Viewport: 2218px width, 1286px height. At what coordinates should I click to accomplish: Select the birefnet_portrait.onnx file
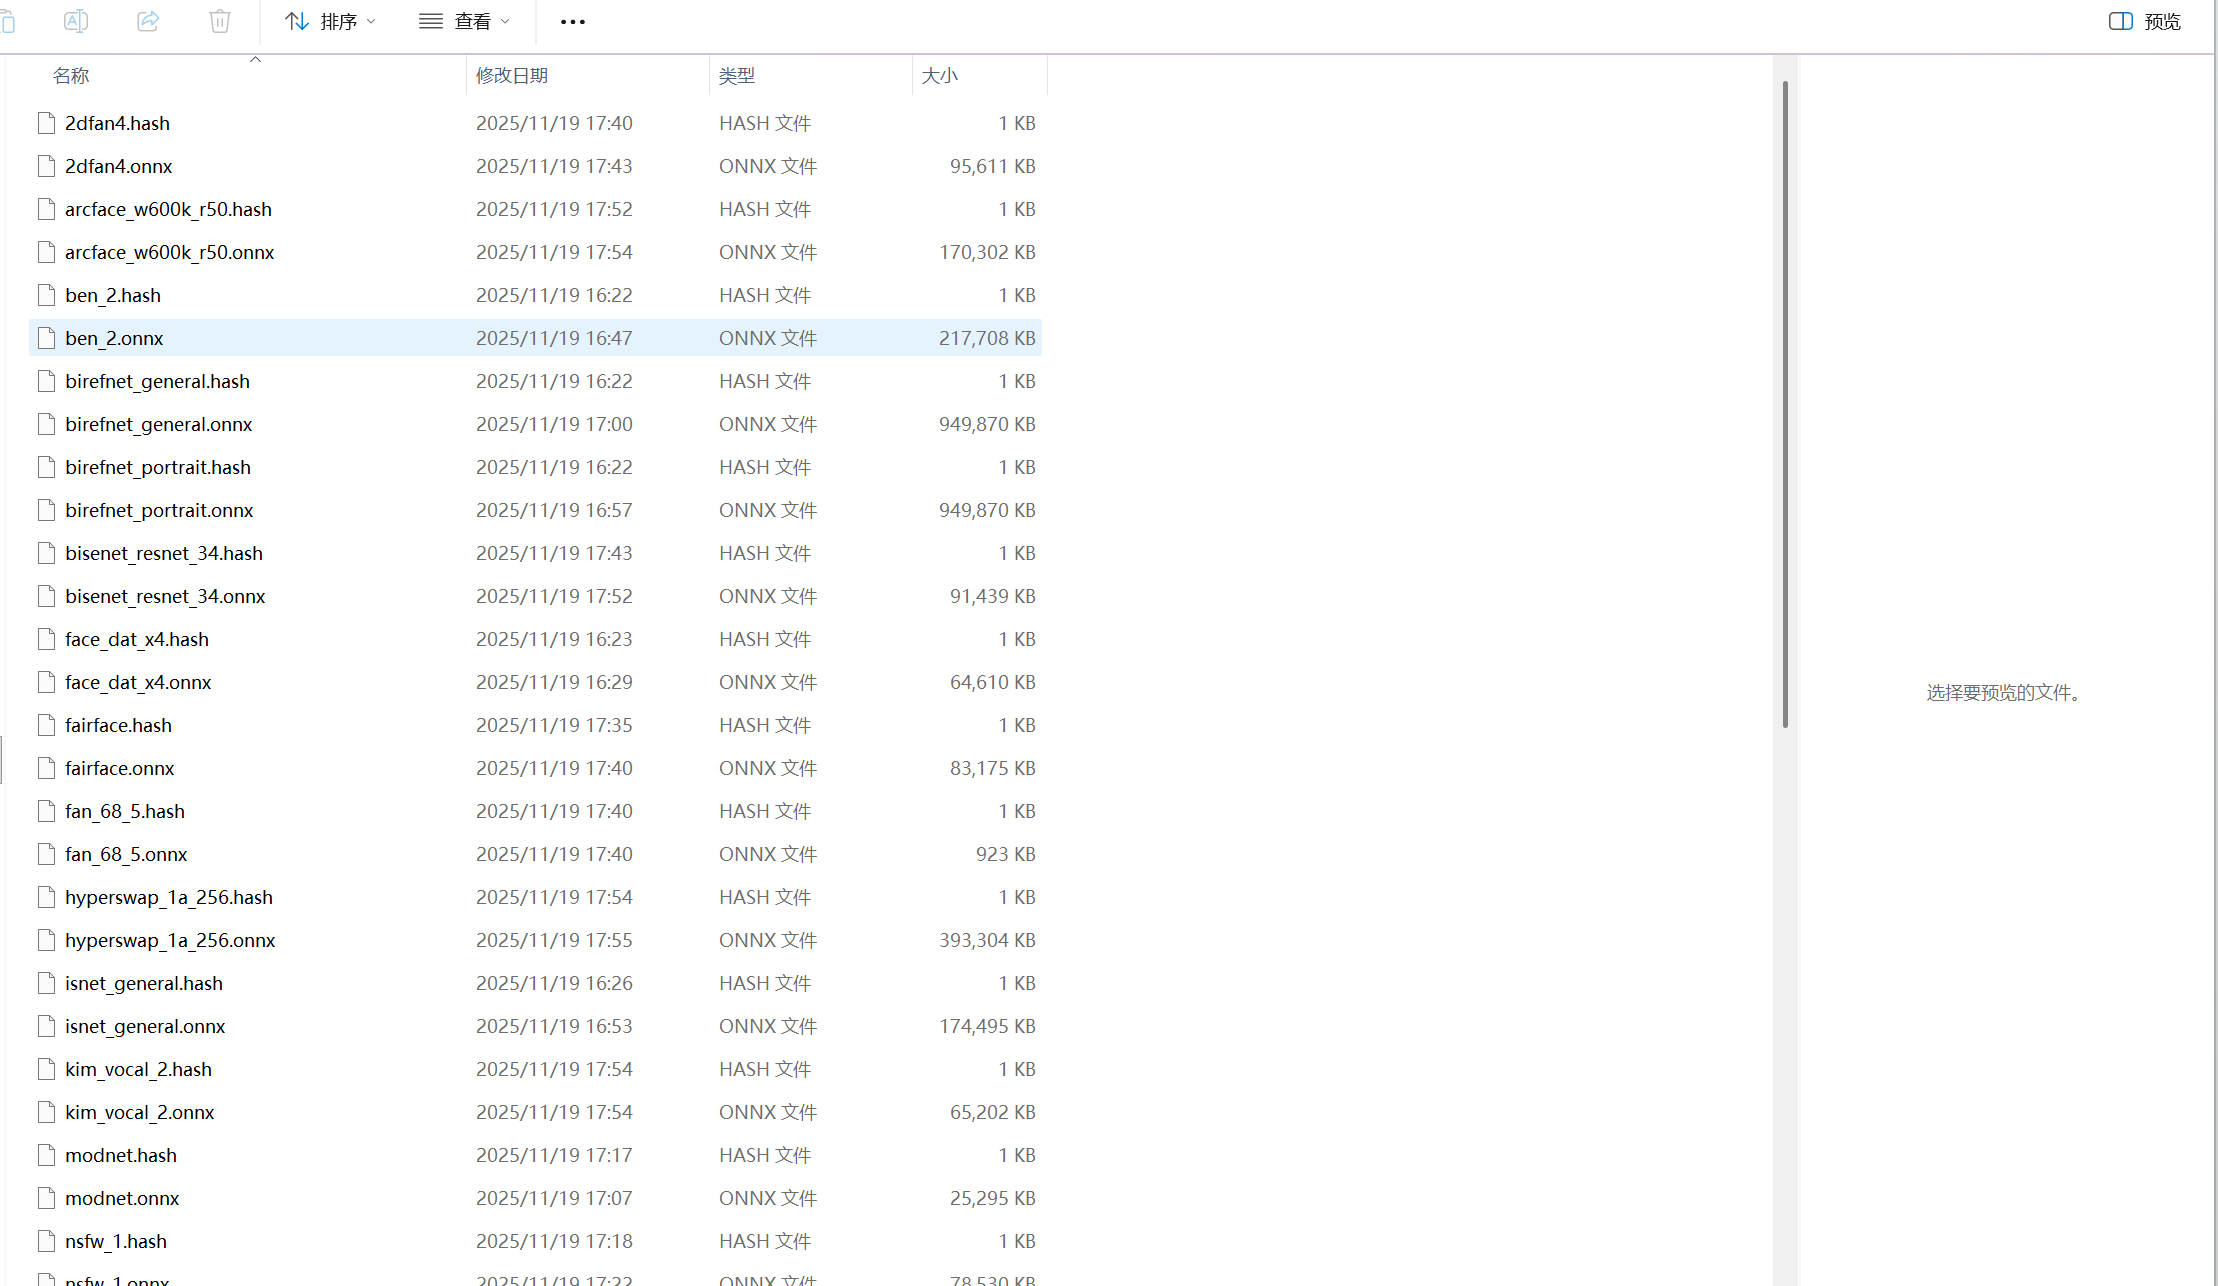[x=160, y=510]
